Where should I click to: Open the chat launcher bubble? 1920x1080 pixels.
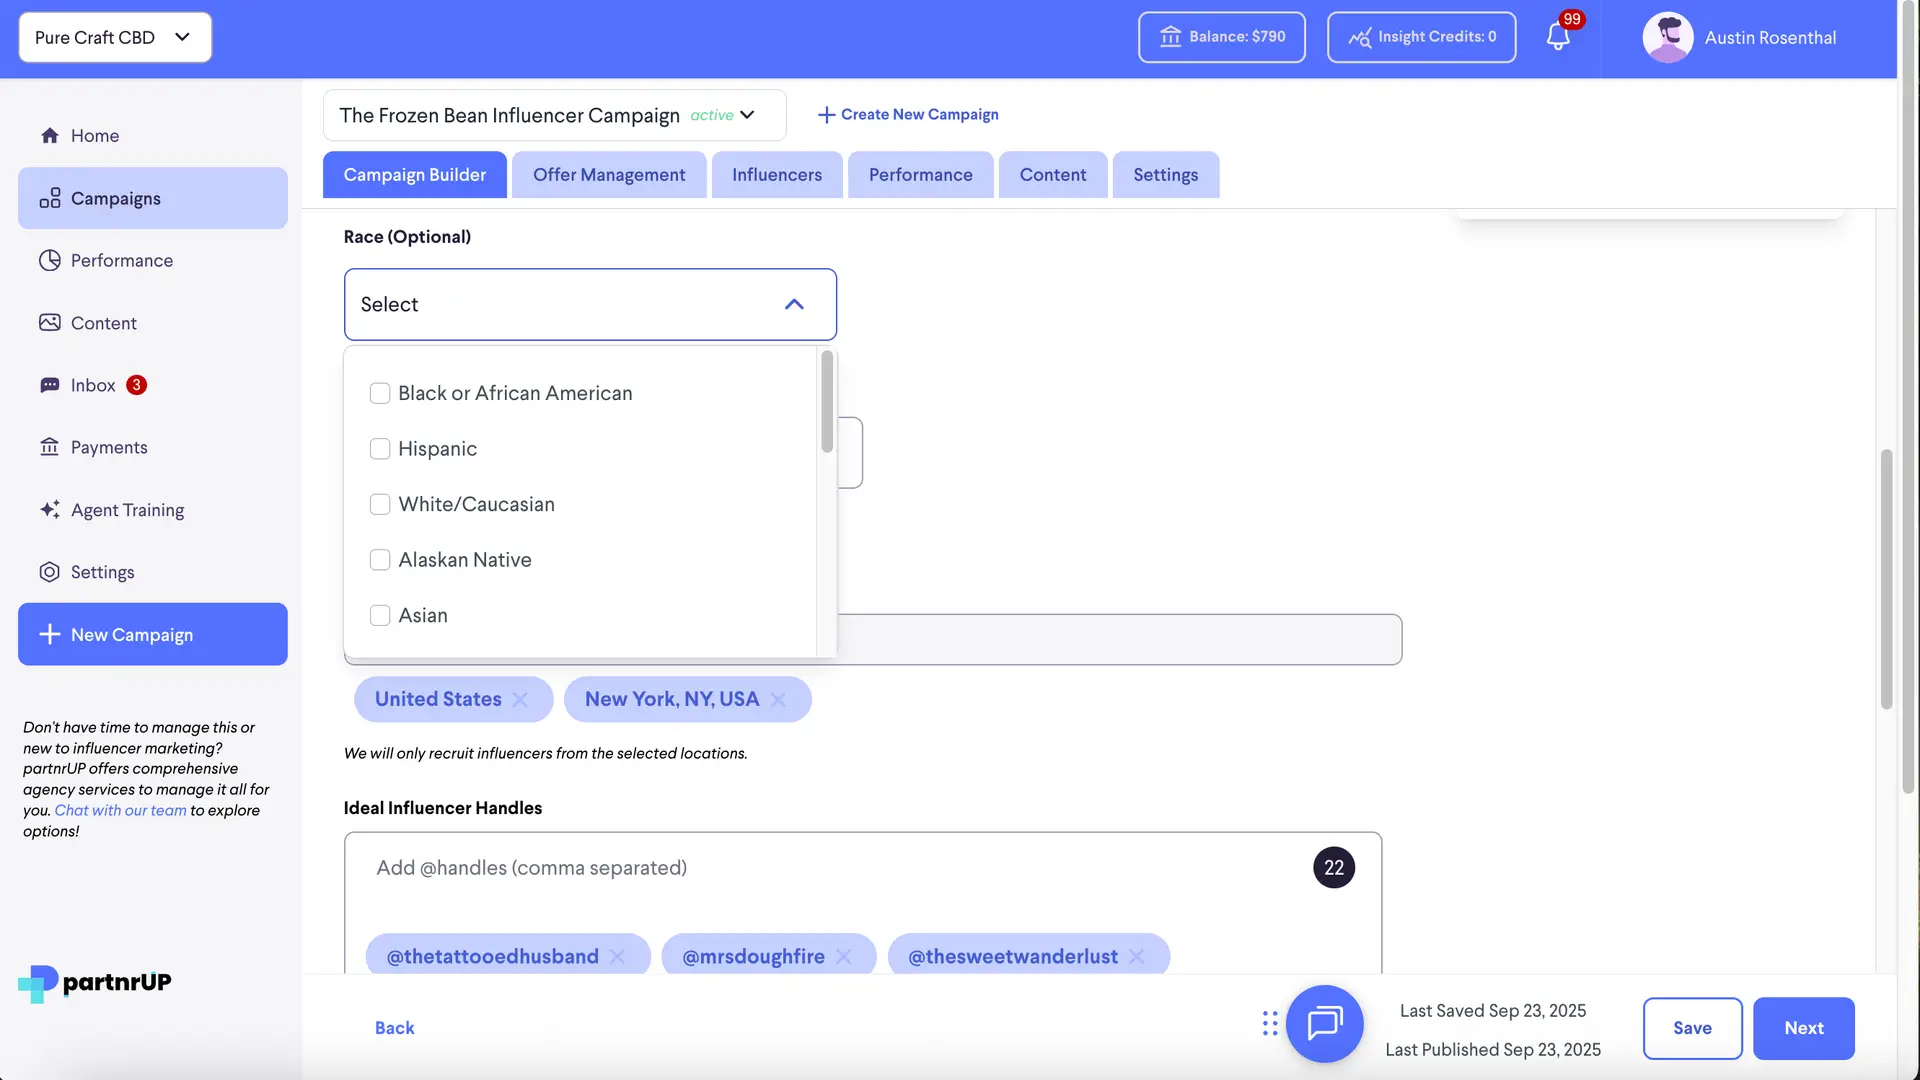(x=1325, y=1024)
